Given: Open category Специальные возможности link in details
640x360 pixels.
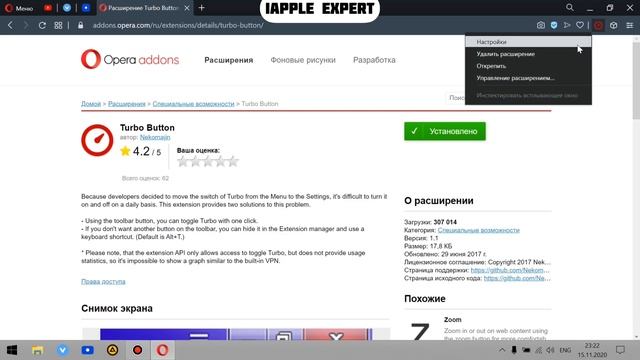Looking at the screenshot, I should (x=478, y=230).
